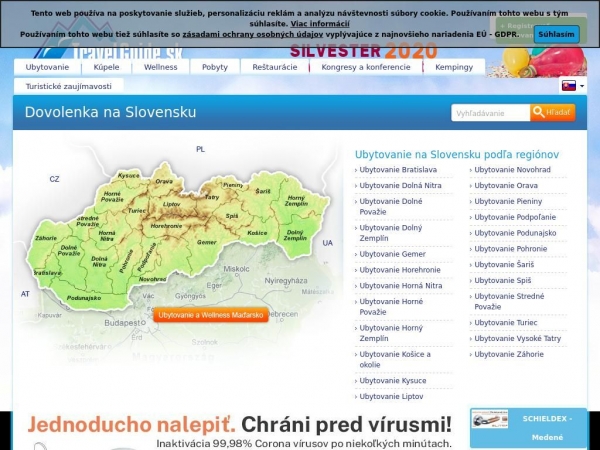This screenshot has width=600, height=450.
Task: Open Ubytovanie Záhorie link
Action: (509, 354)
